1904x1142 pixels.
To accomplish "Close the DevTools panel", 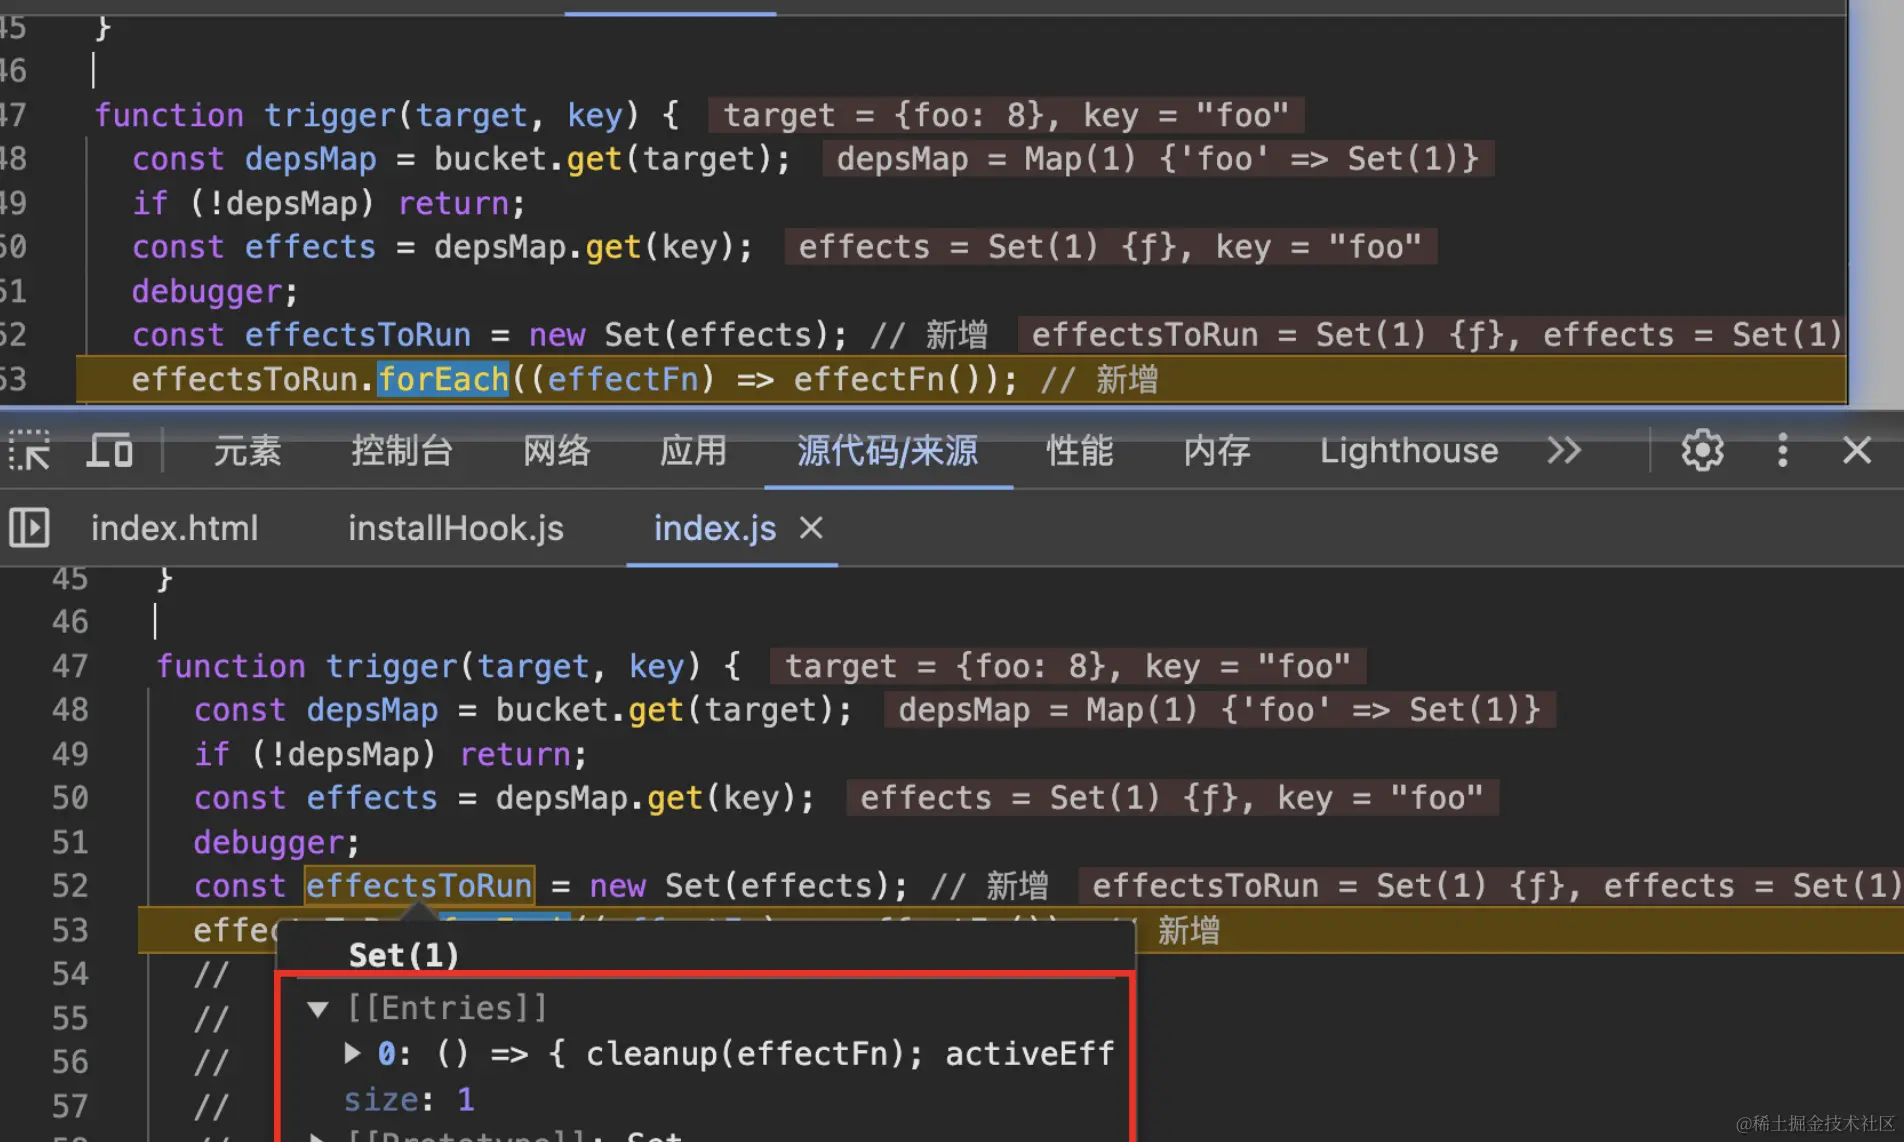I will [1857, 451].
